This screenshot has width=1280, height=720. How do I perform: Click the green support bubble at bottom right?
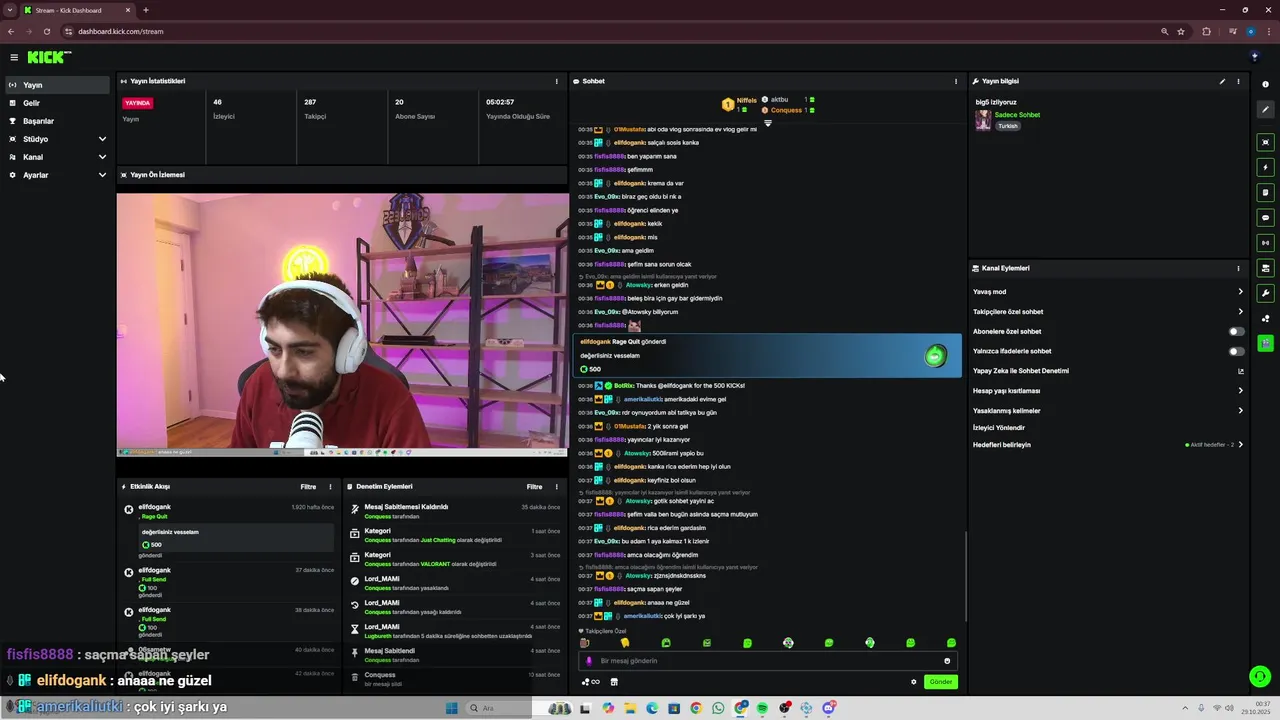pyautogui.click(x=1260, y=677)
